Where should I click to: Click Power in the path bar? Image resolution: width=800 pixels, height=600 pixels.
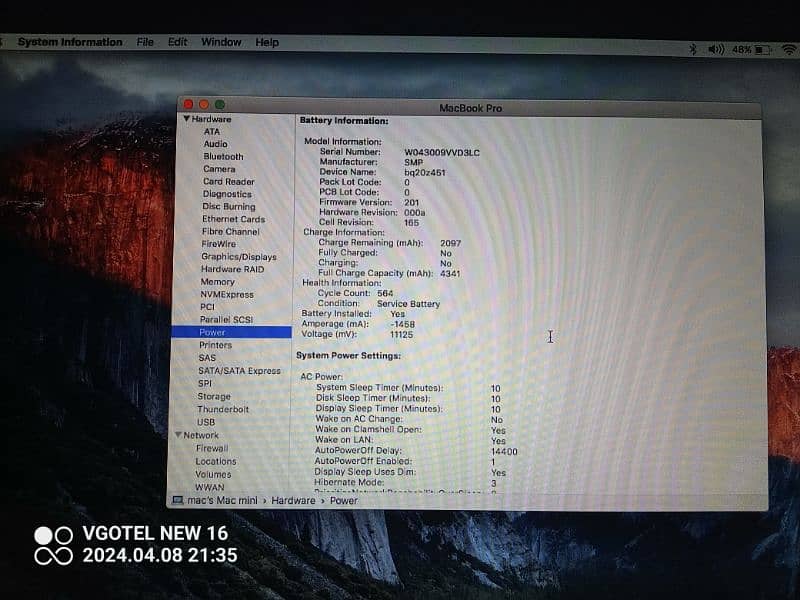click(343, 501)
